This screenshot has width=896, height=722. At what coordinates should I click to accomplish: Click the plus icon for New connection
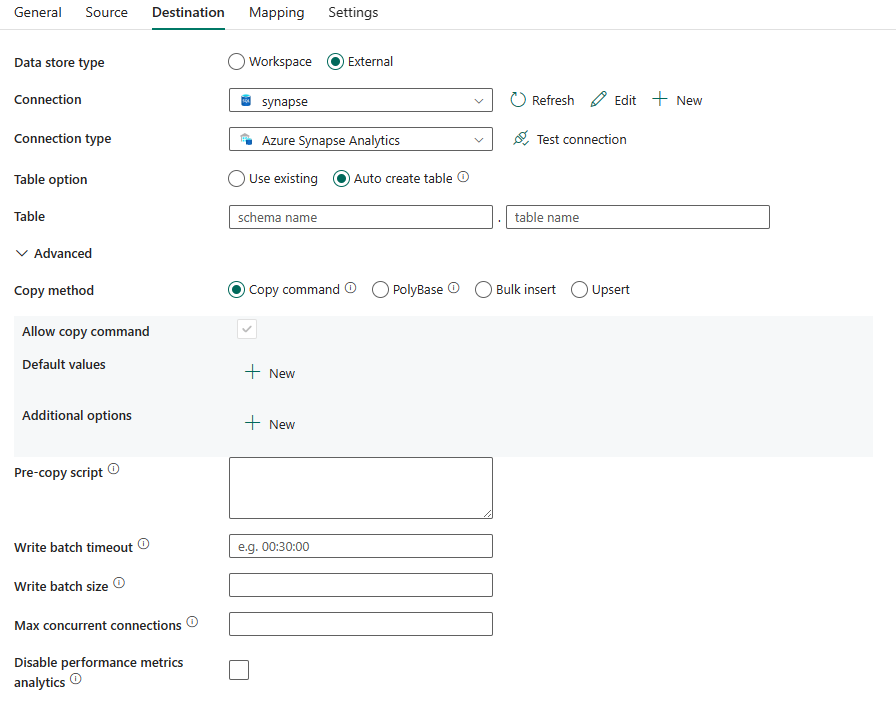click(660, 99)
